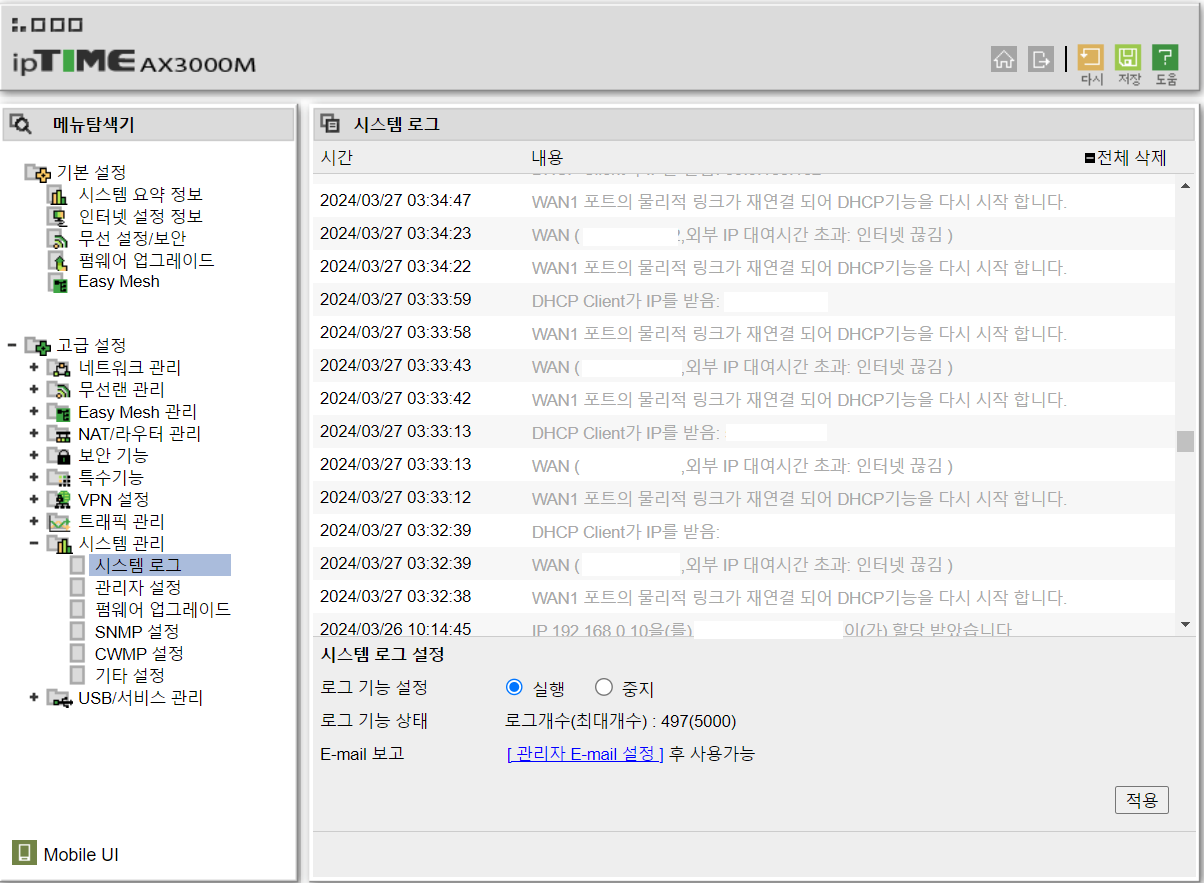Open the Mobile UI link
1204x883 pixels.
pos(81,855)
